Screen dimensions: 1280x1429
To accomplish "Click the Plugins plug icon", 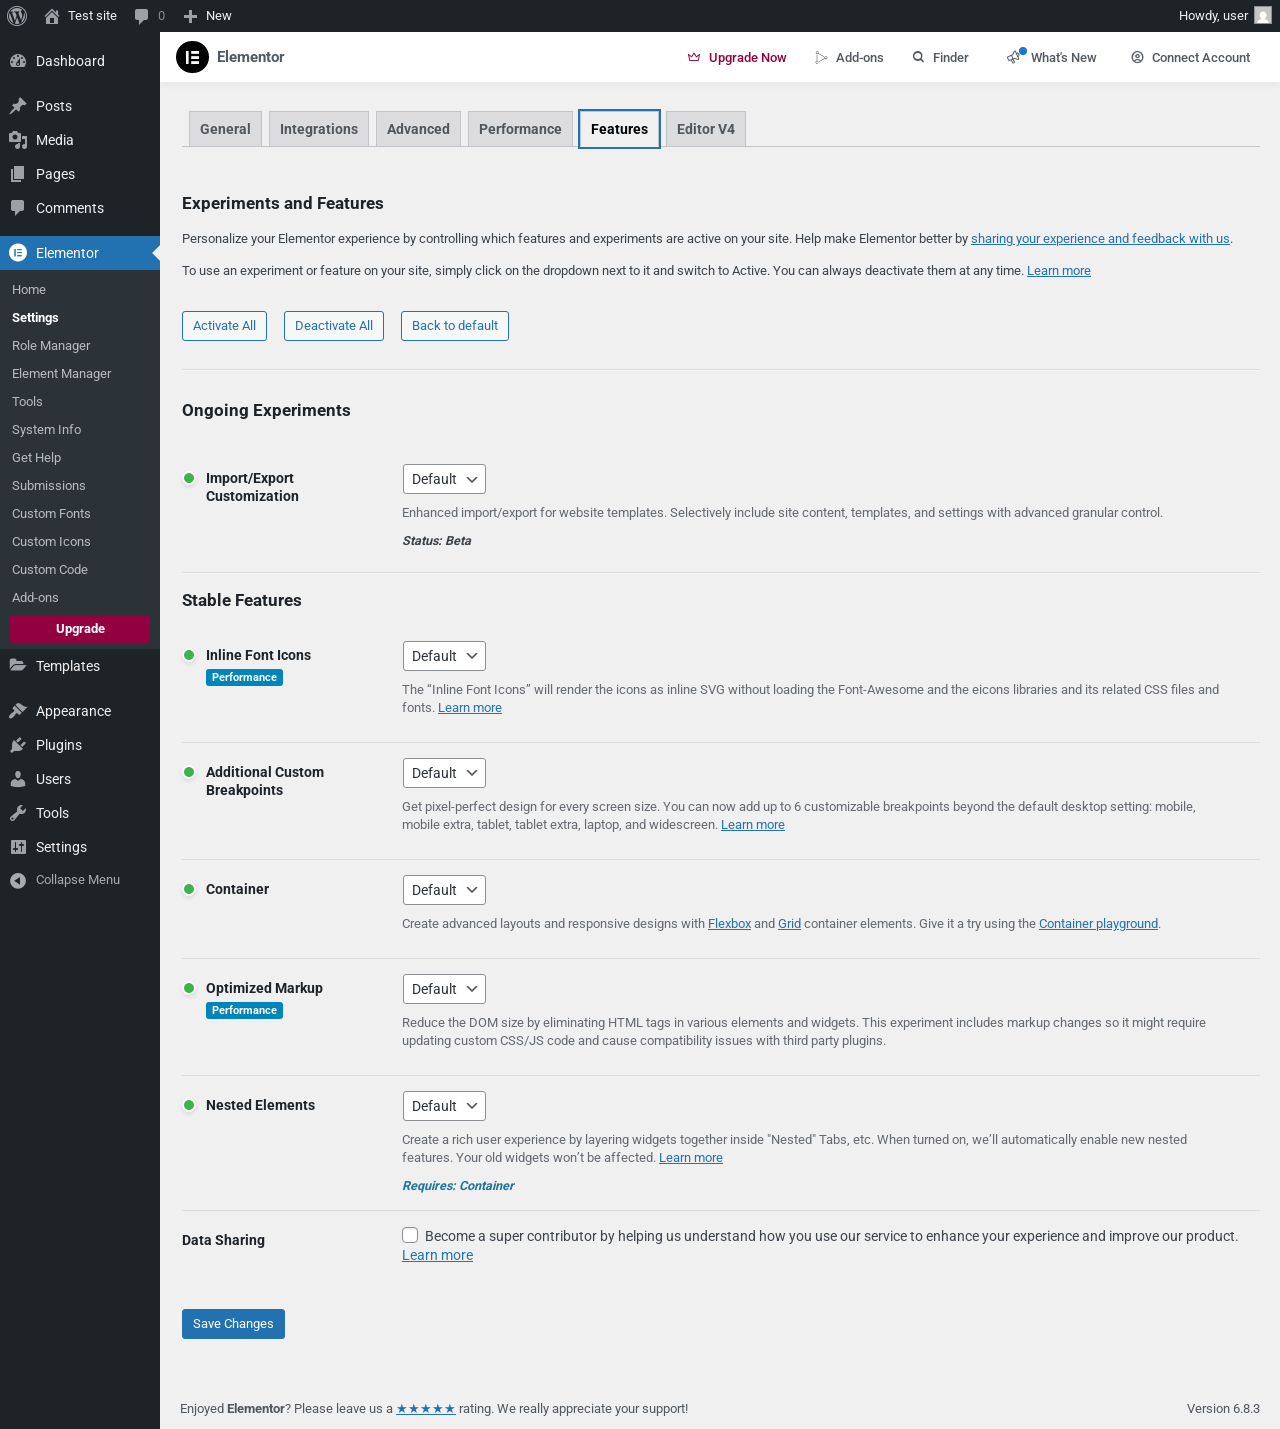I will click(18, 745).
